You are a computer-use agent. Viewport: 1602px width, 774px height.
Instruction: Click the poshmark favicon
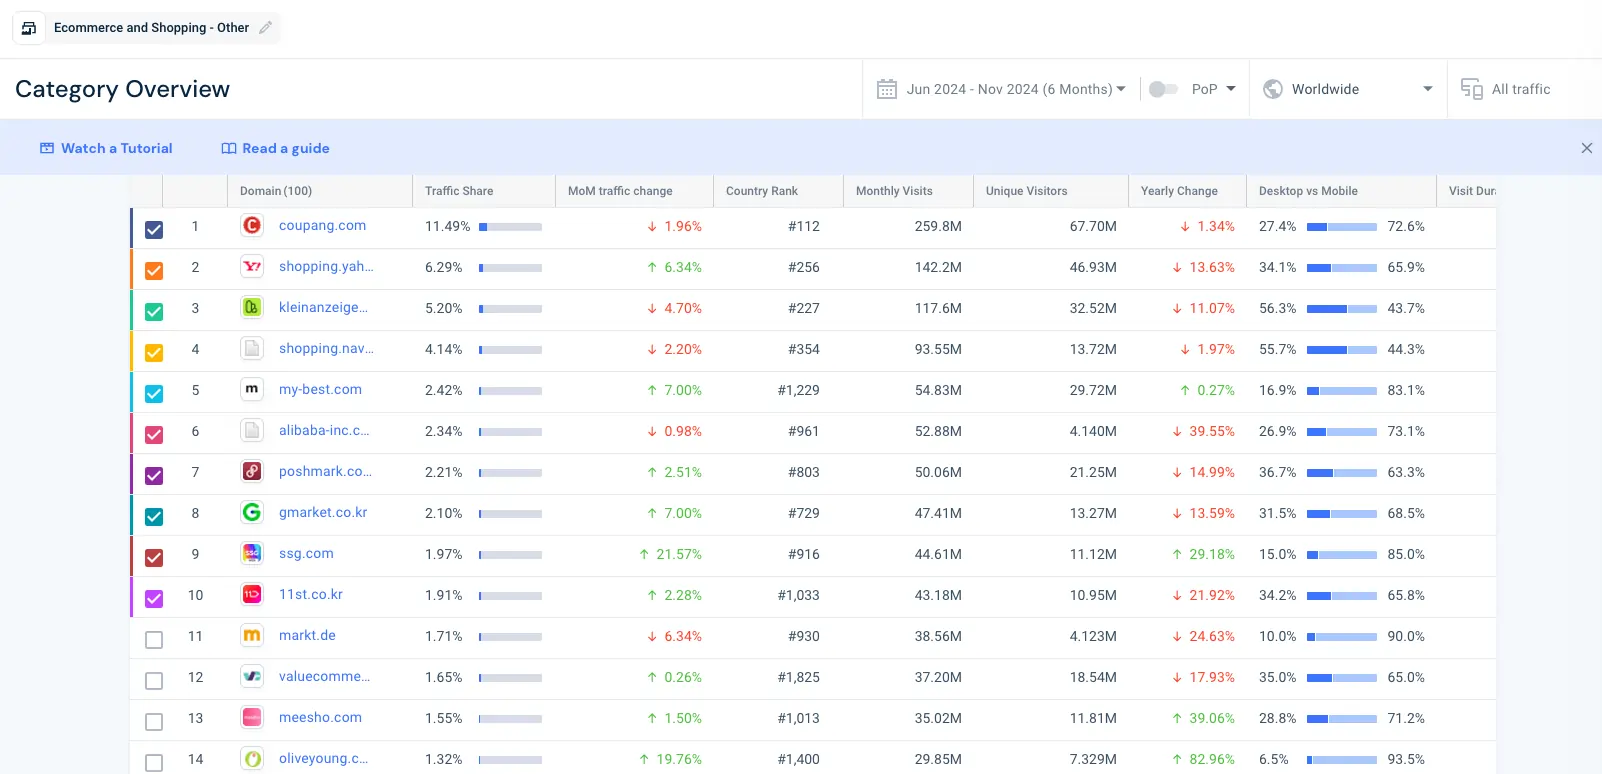pyautogui.click(x=252, y=472)
